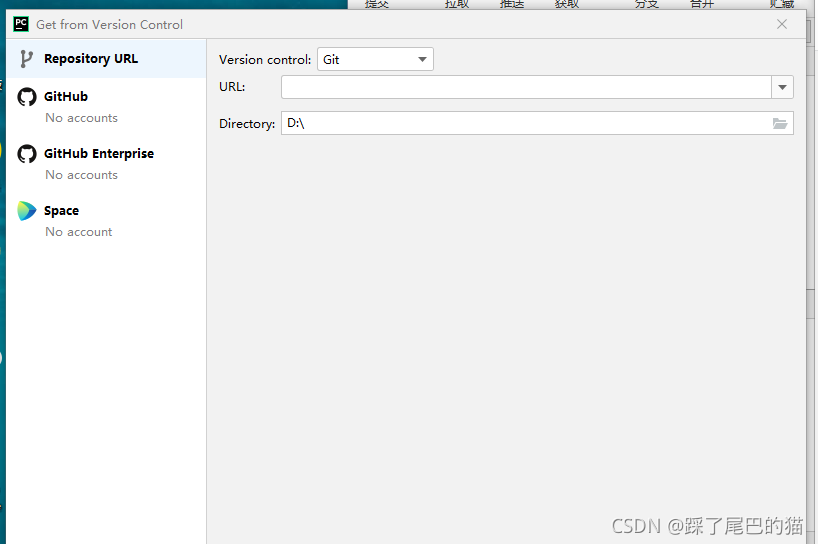This screenshot has height=544, width=818.
Task: Focus the URL input field
Action: [526, 87]
